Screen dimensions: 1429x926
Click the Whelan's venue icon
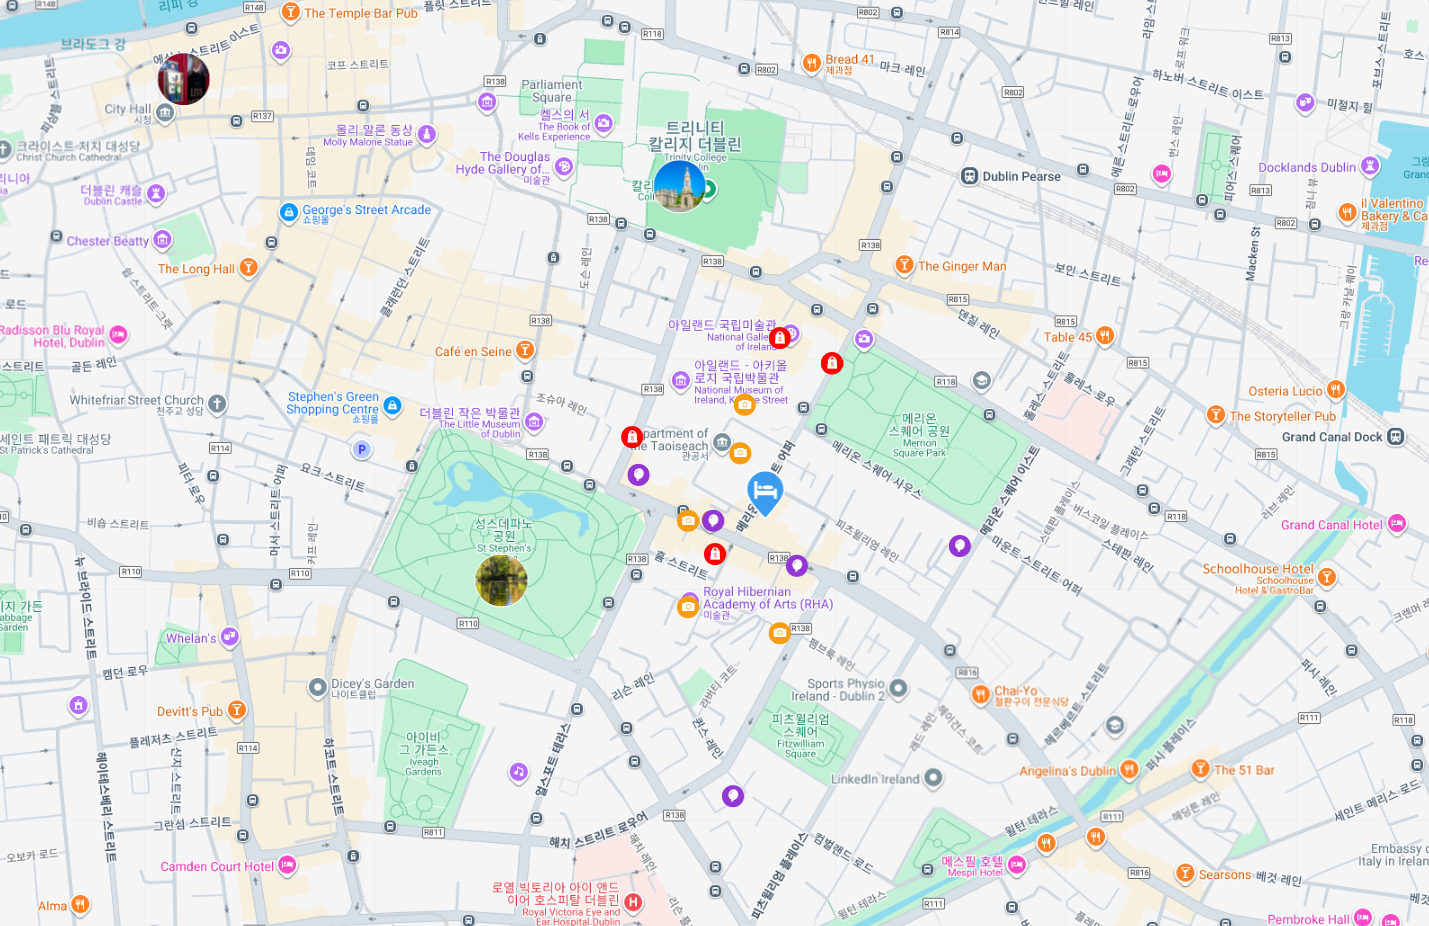click(x=230, y=636)
